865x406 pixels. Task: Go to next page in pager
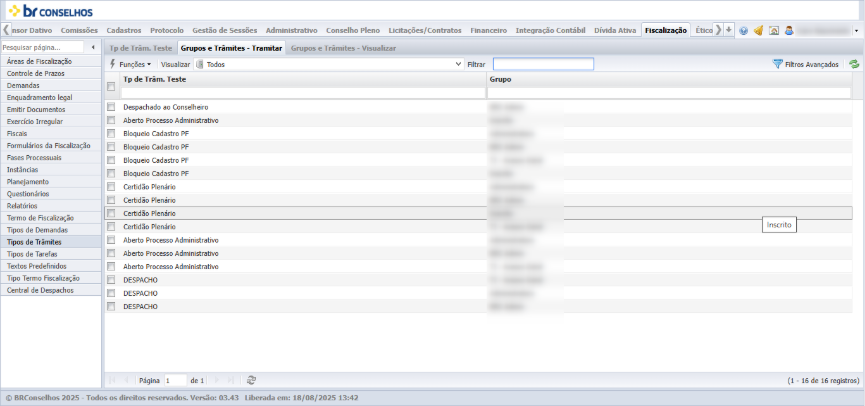[216, 380]
